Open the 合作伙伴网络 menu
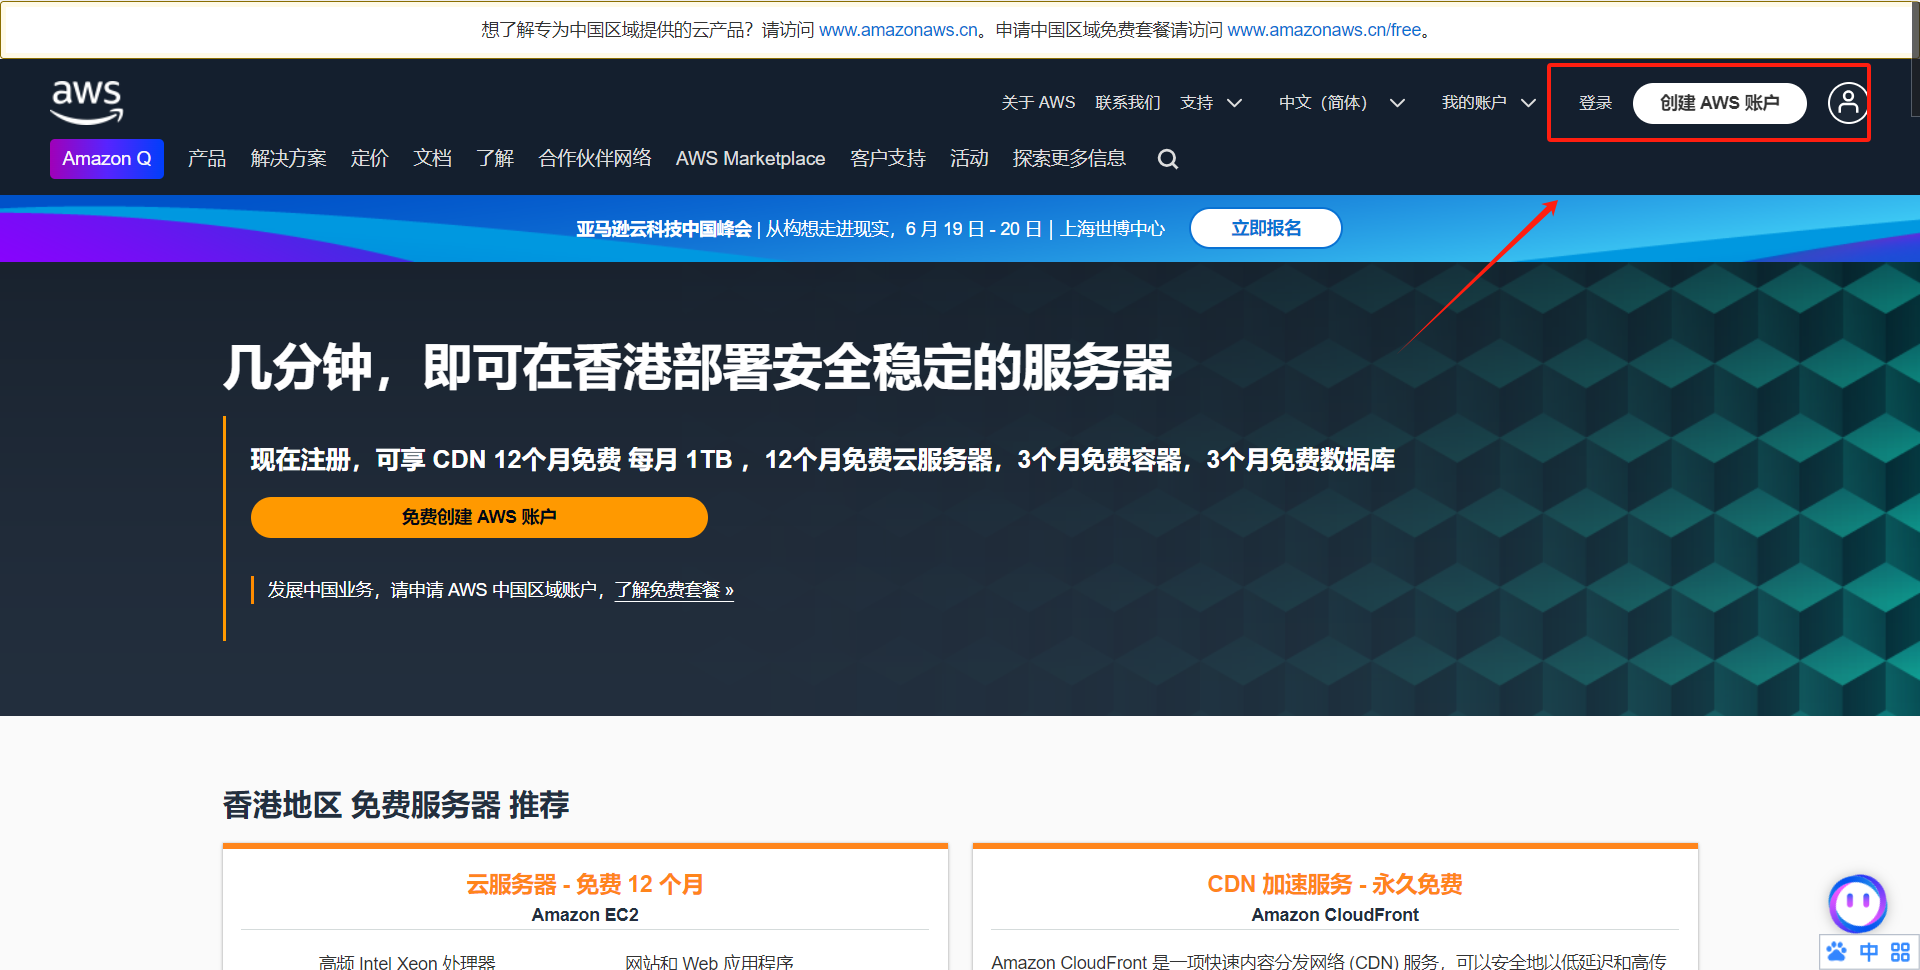This screenshot has width=1920, height=970. point(595,159)
